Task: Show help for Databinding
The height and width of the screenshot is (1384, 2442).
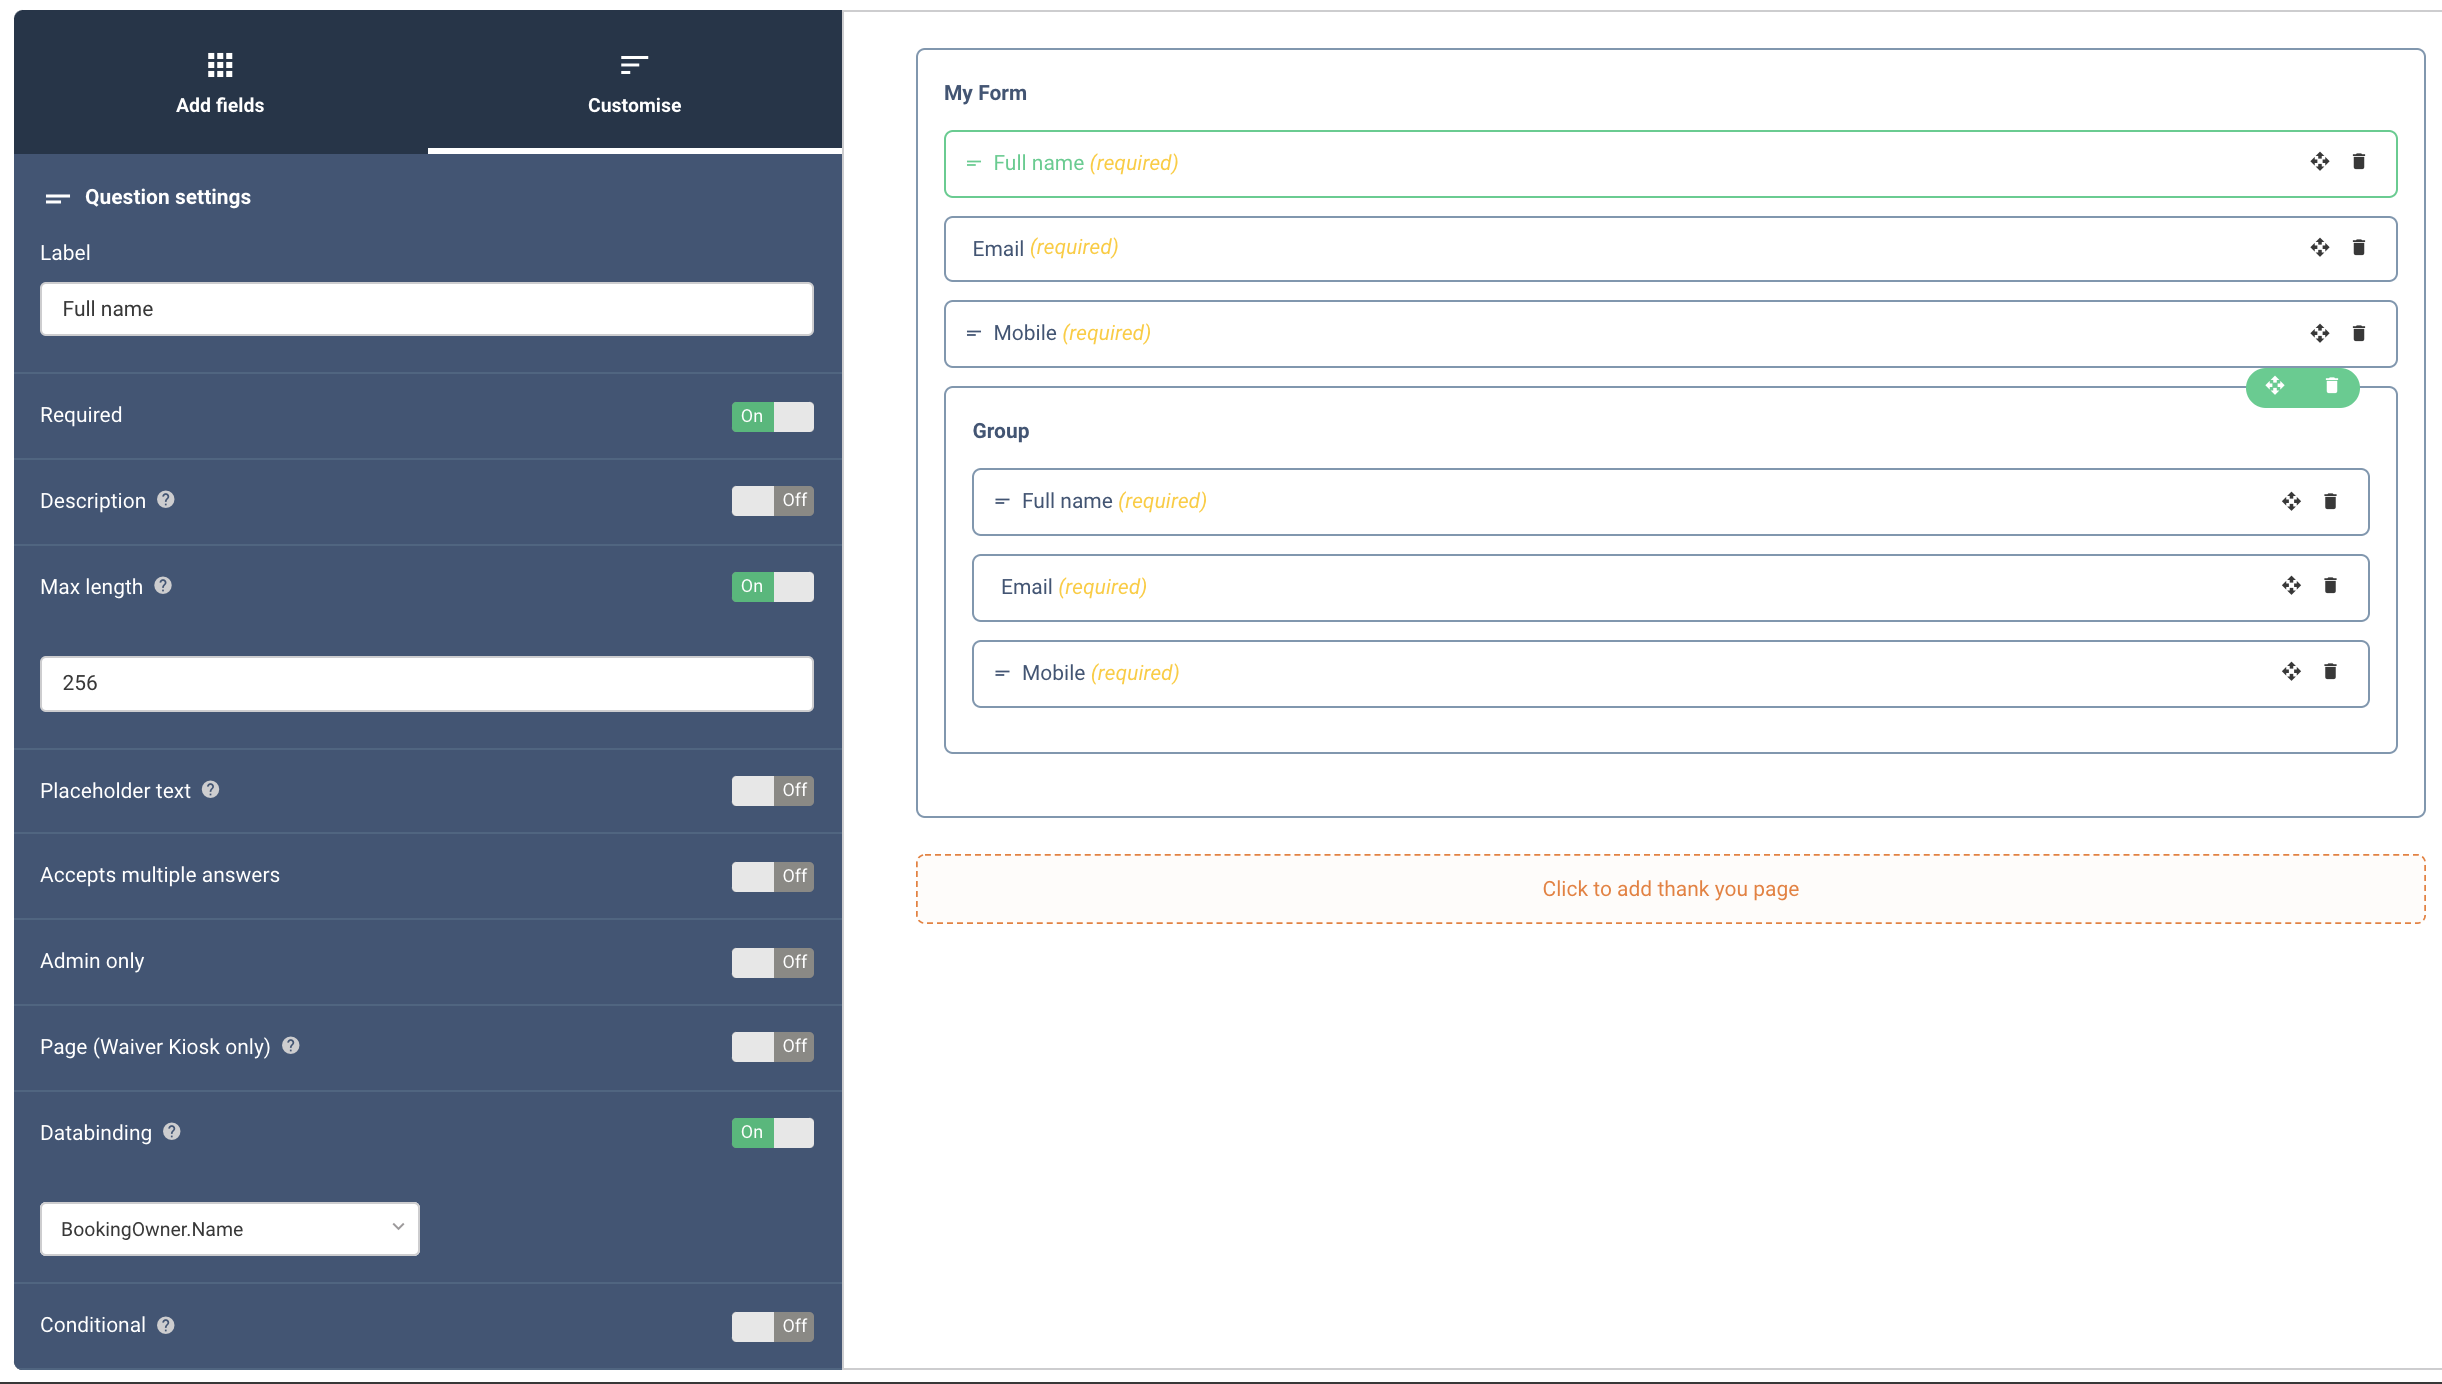Action: click(172, 1132)
